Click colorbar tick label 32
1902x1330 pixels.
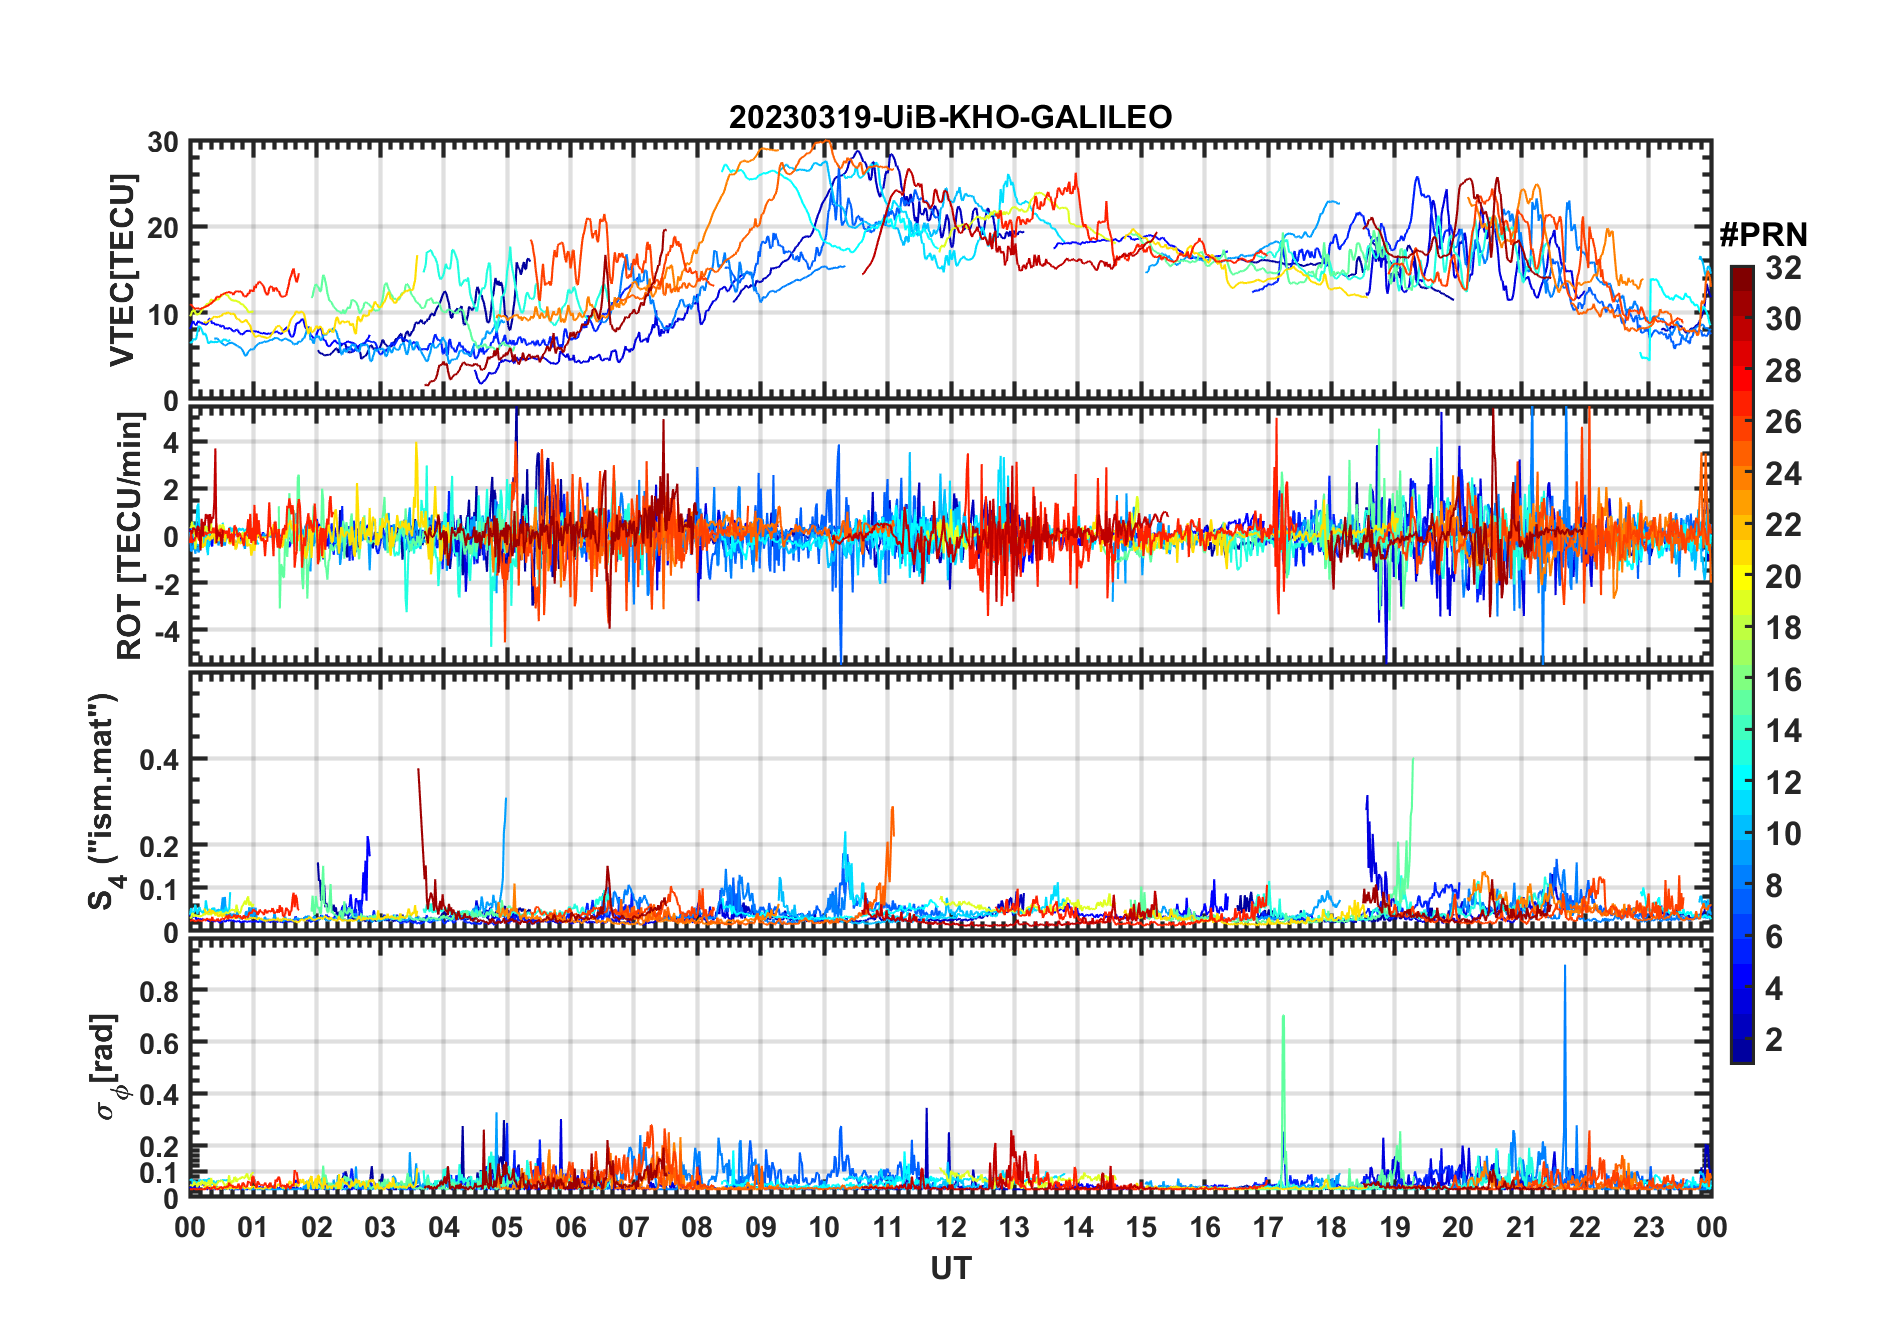coord(1783,267)
